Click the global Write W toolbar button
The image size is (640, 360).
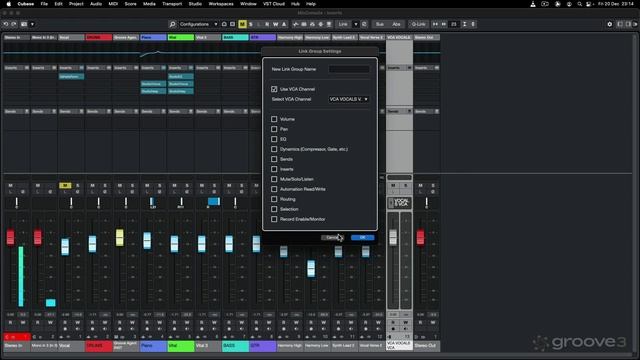276,24
